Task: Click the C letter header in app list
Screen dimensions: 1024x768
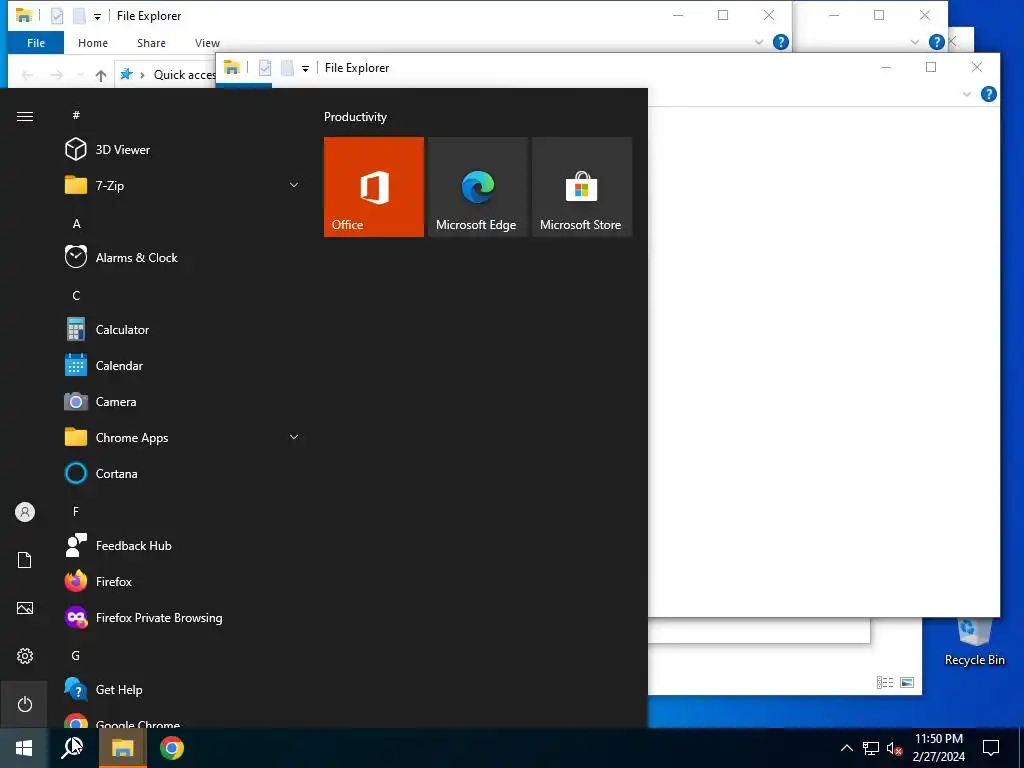Action: click(76, 295)
